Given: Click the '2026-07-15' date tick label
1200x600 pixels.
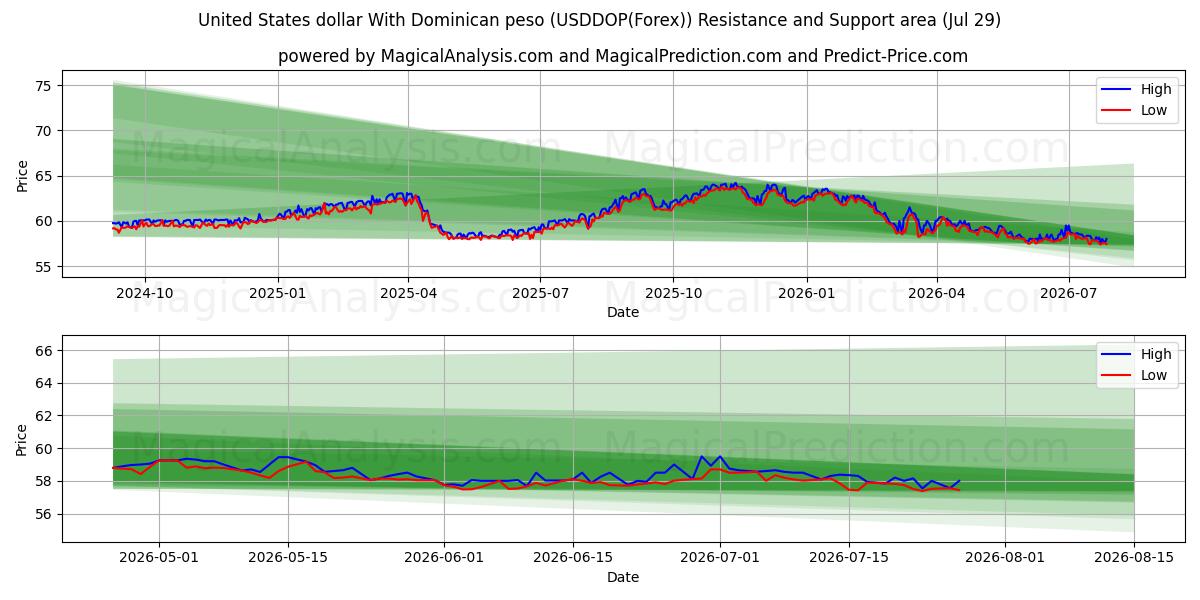Looking at the screenshot, I should point(849,559).
